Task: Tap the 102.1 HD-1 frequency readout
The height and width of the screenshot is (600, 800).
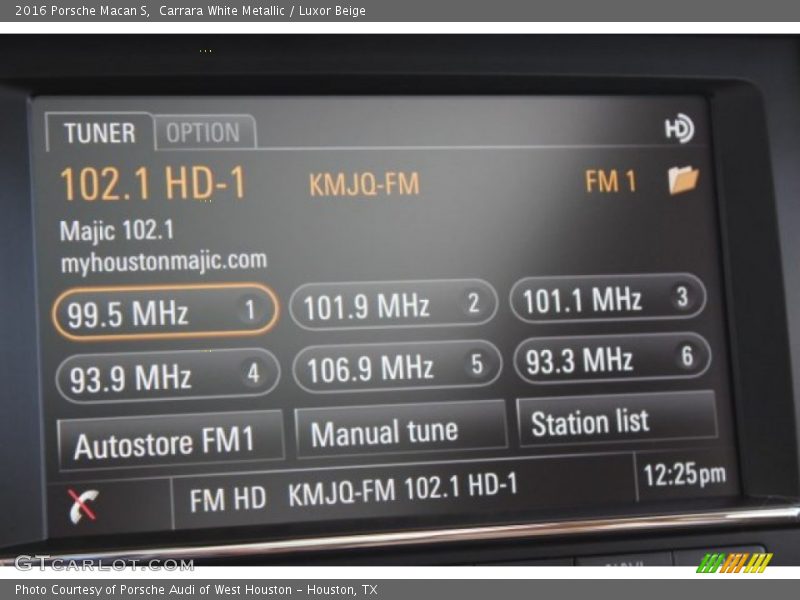Action: [153, 183]
